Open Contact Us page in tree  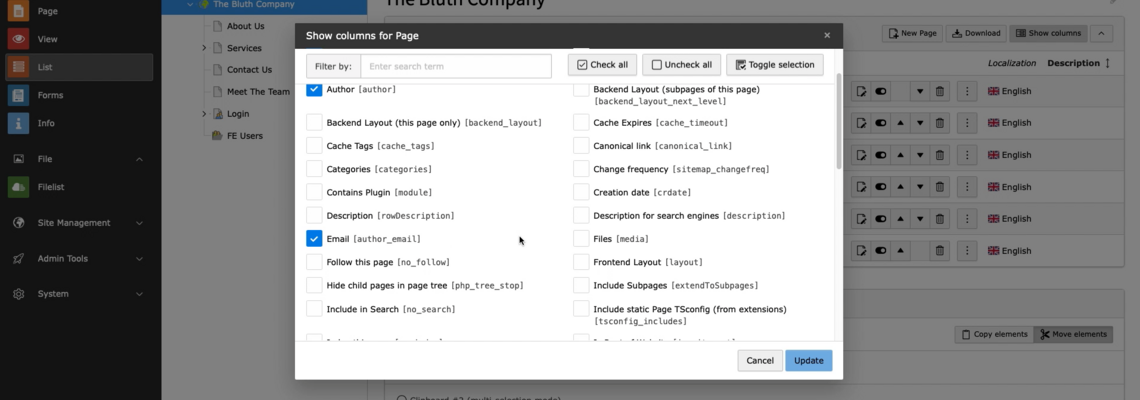[x=249, y=70]
